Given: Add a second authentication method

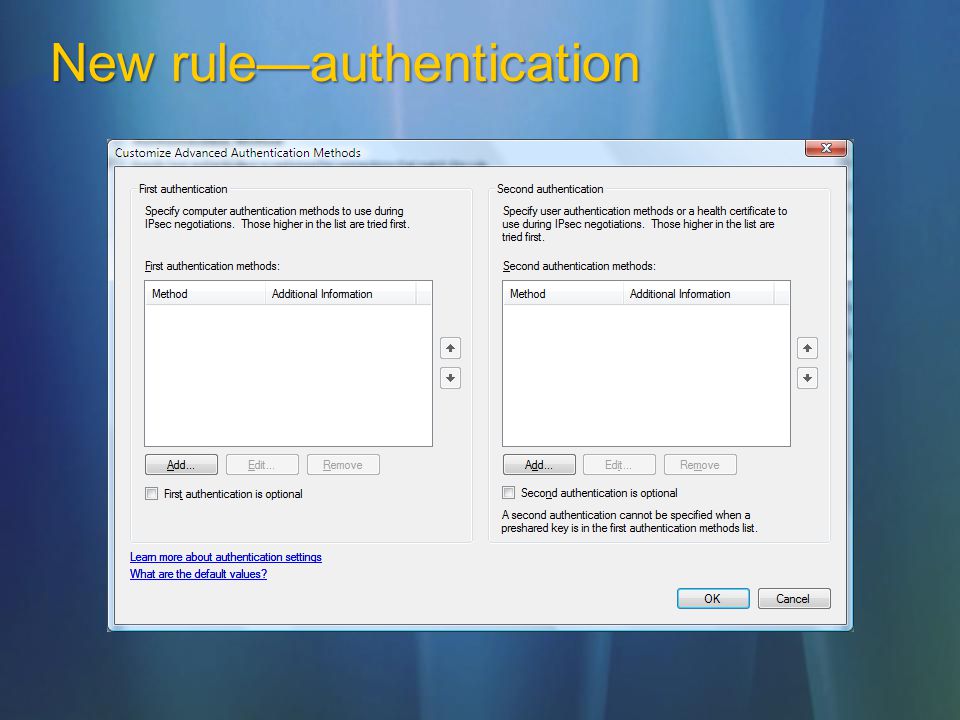Looking at the screenshot, I should [539, 465].
